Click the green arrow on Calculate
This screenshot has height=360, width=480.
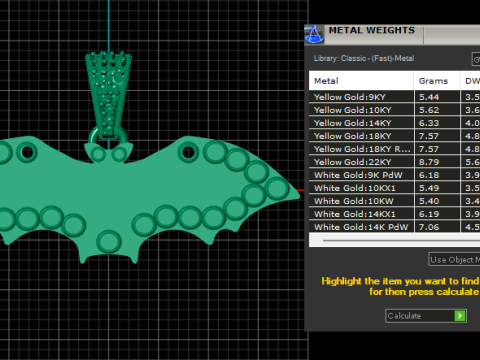460,316
